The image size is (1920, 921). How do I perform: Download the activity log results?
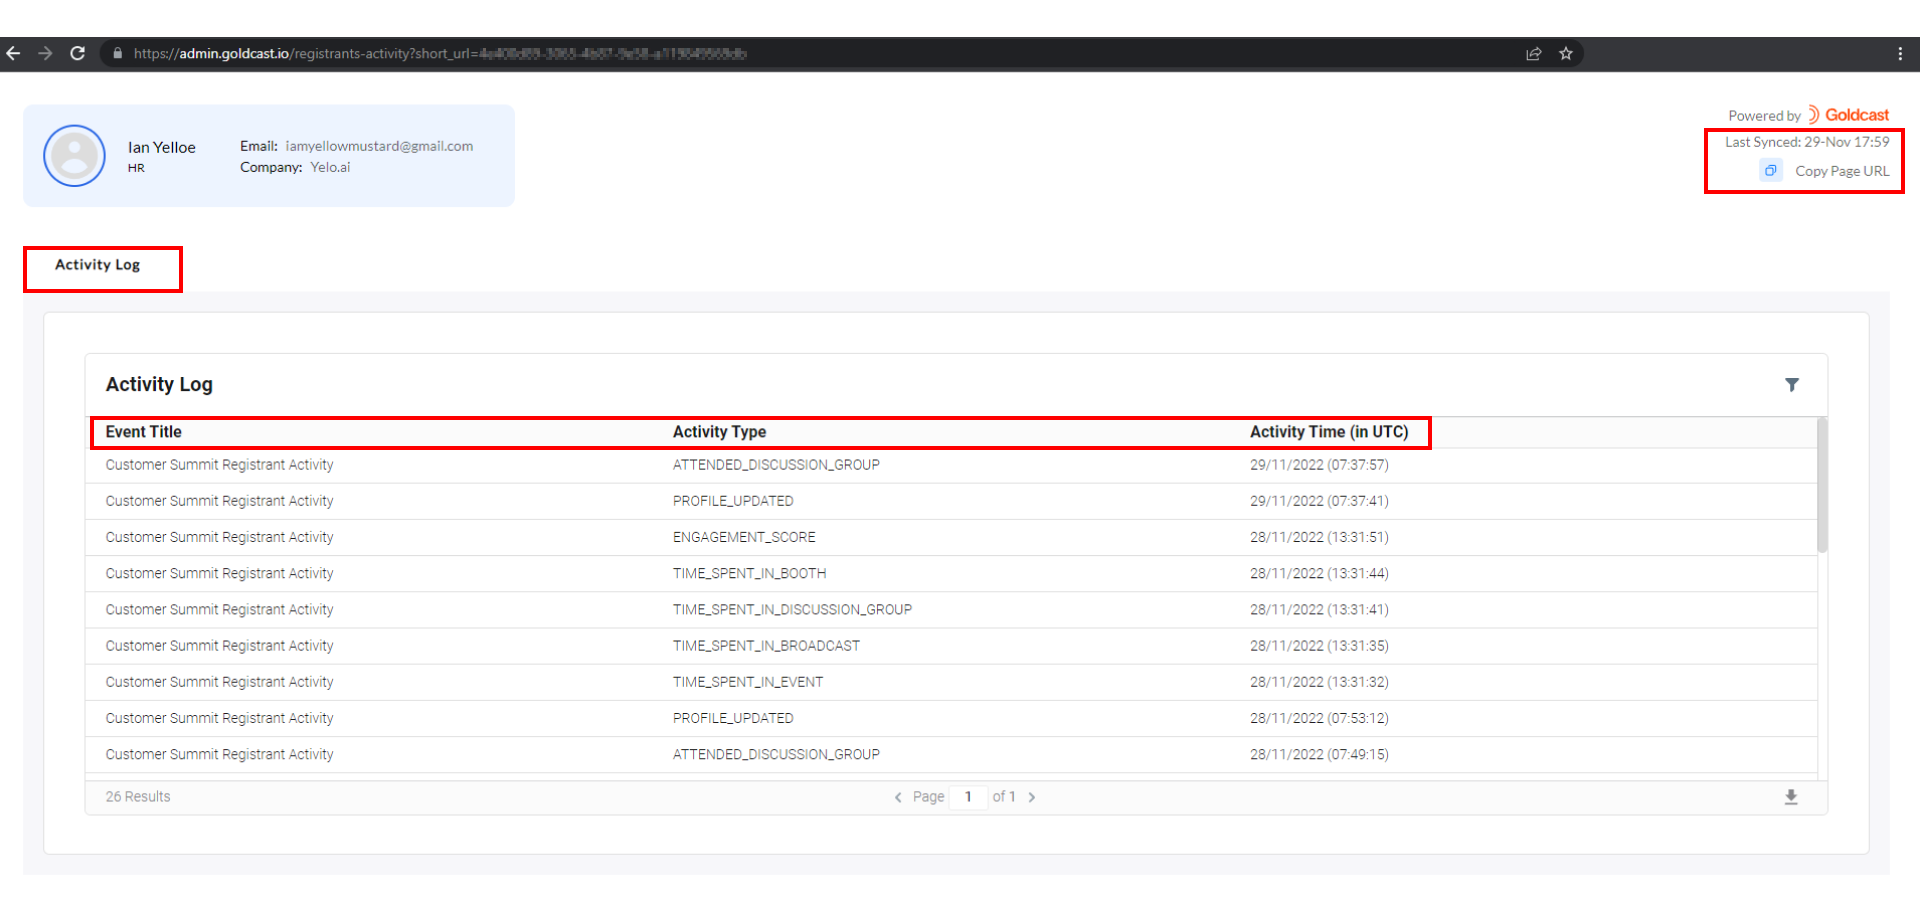1791,797
